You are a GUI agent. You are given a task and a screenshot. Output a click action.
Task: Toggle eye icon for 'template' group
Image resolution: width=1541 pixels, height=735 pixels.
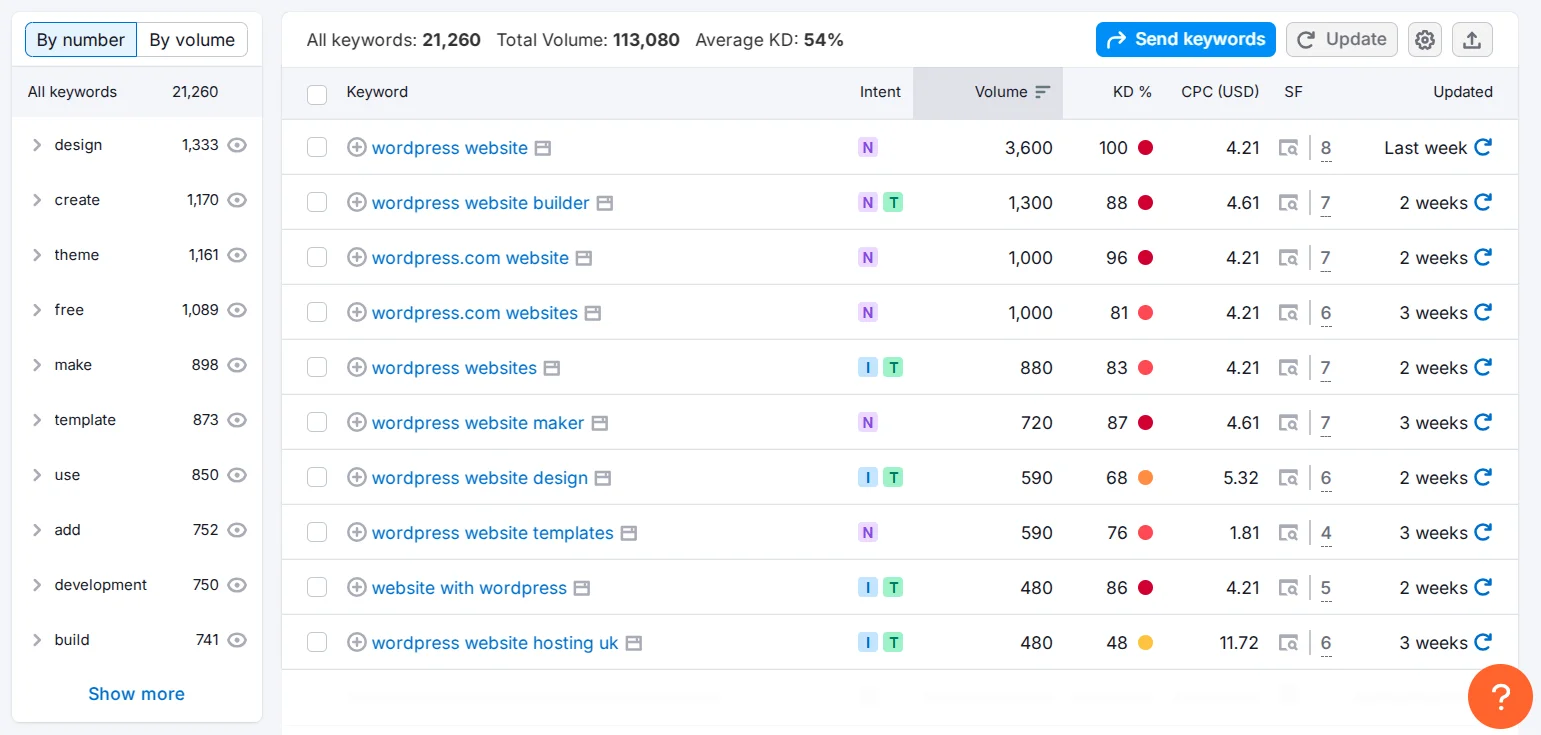(x=237, y=420)
